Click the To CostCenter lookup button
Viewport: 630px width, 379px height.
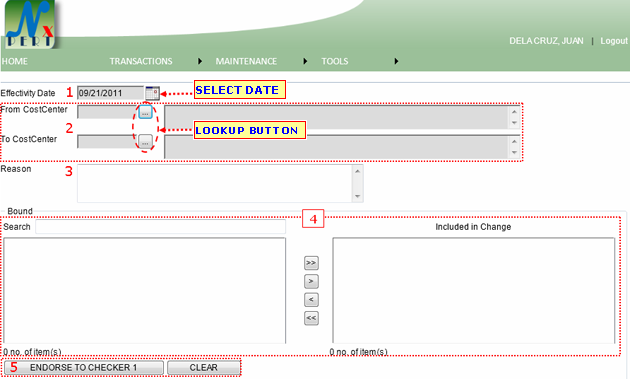145,141
